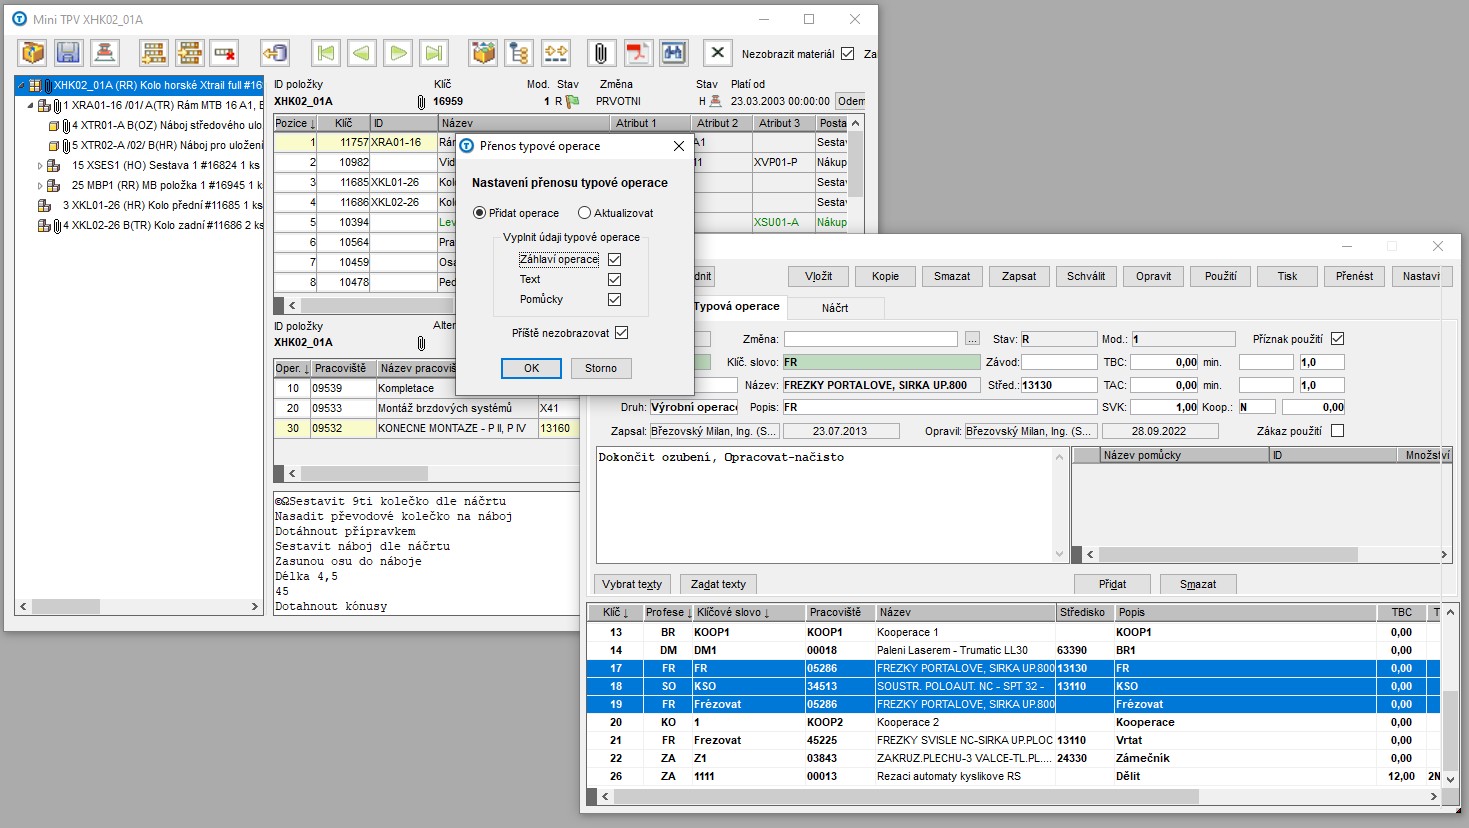
Task: Click the second add-row toolbar icon before the delete-row icon
Action: (x=189, y=53)
